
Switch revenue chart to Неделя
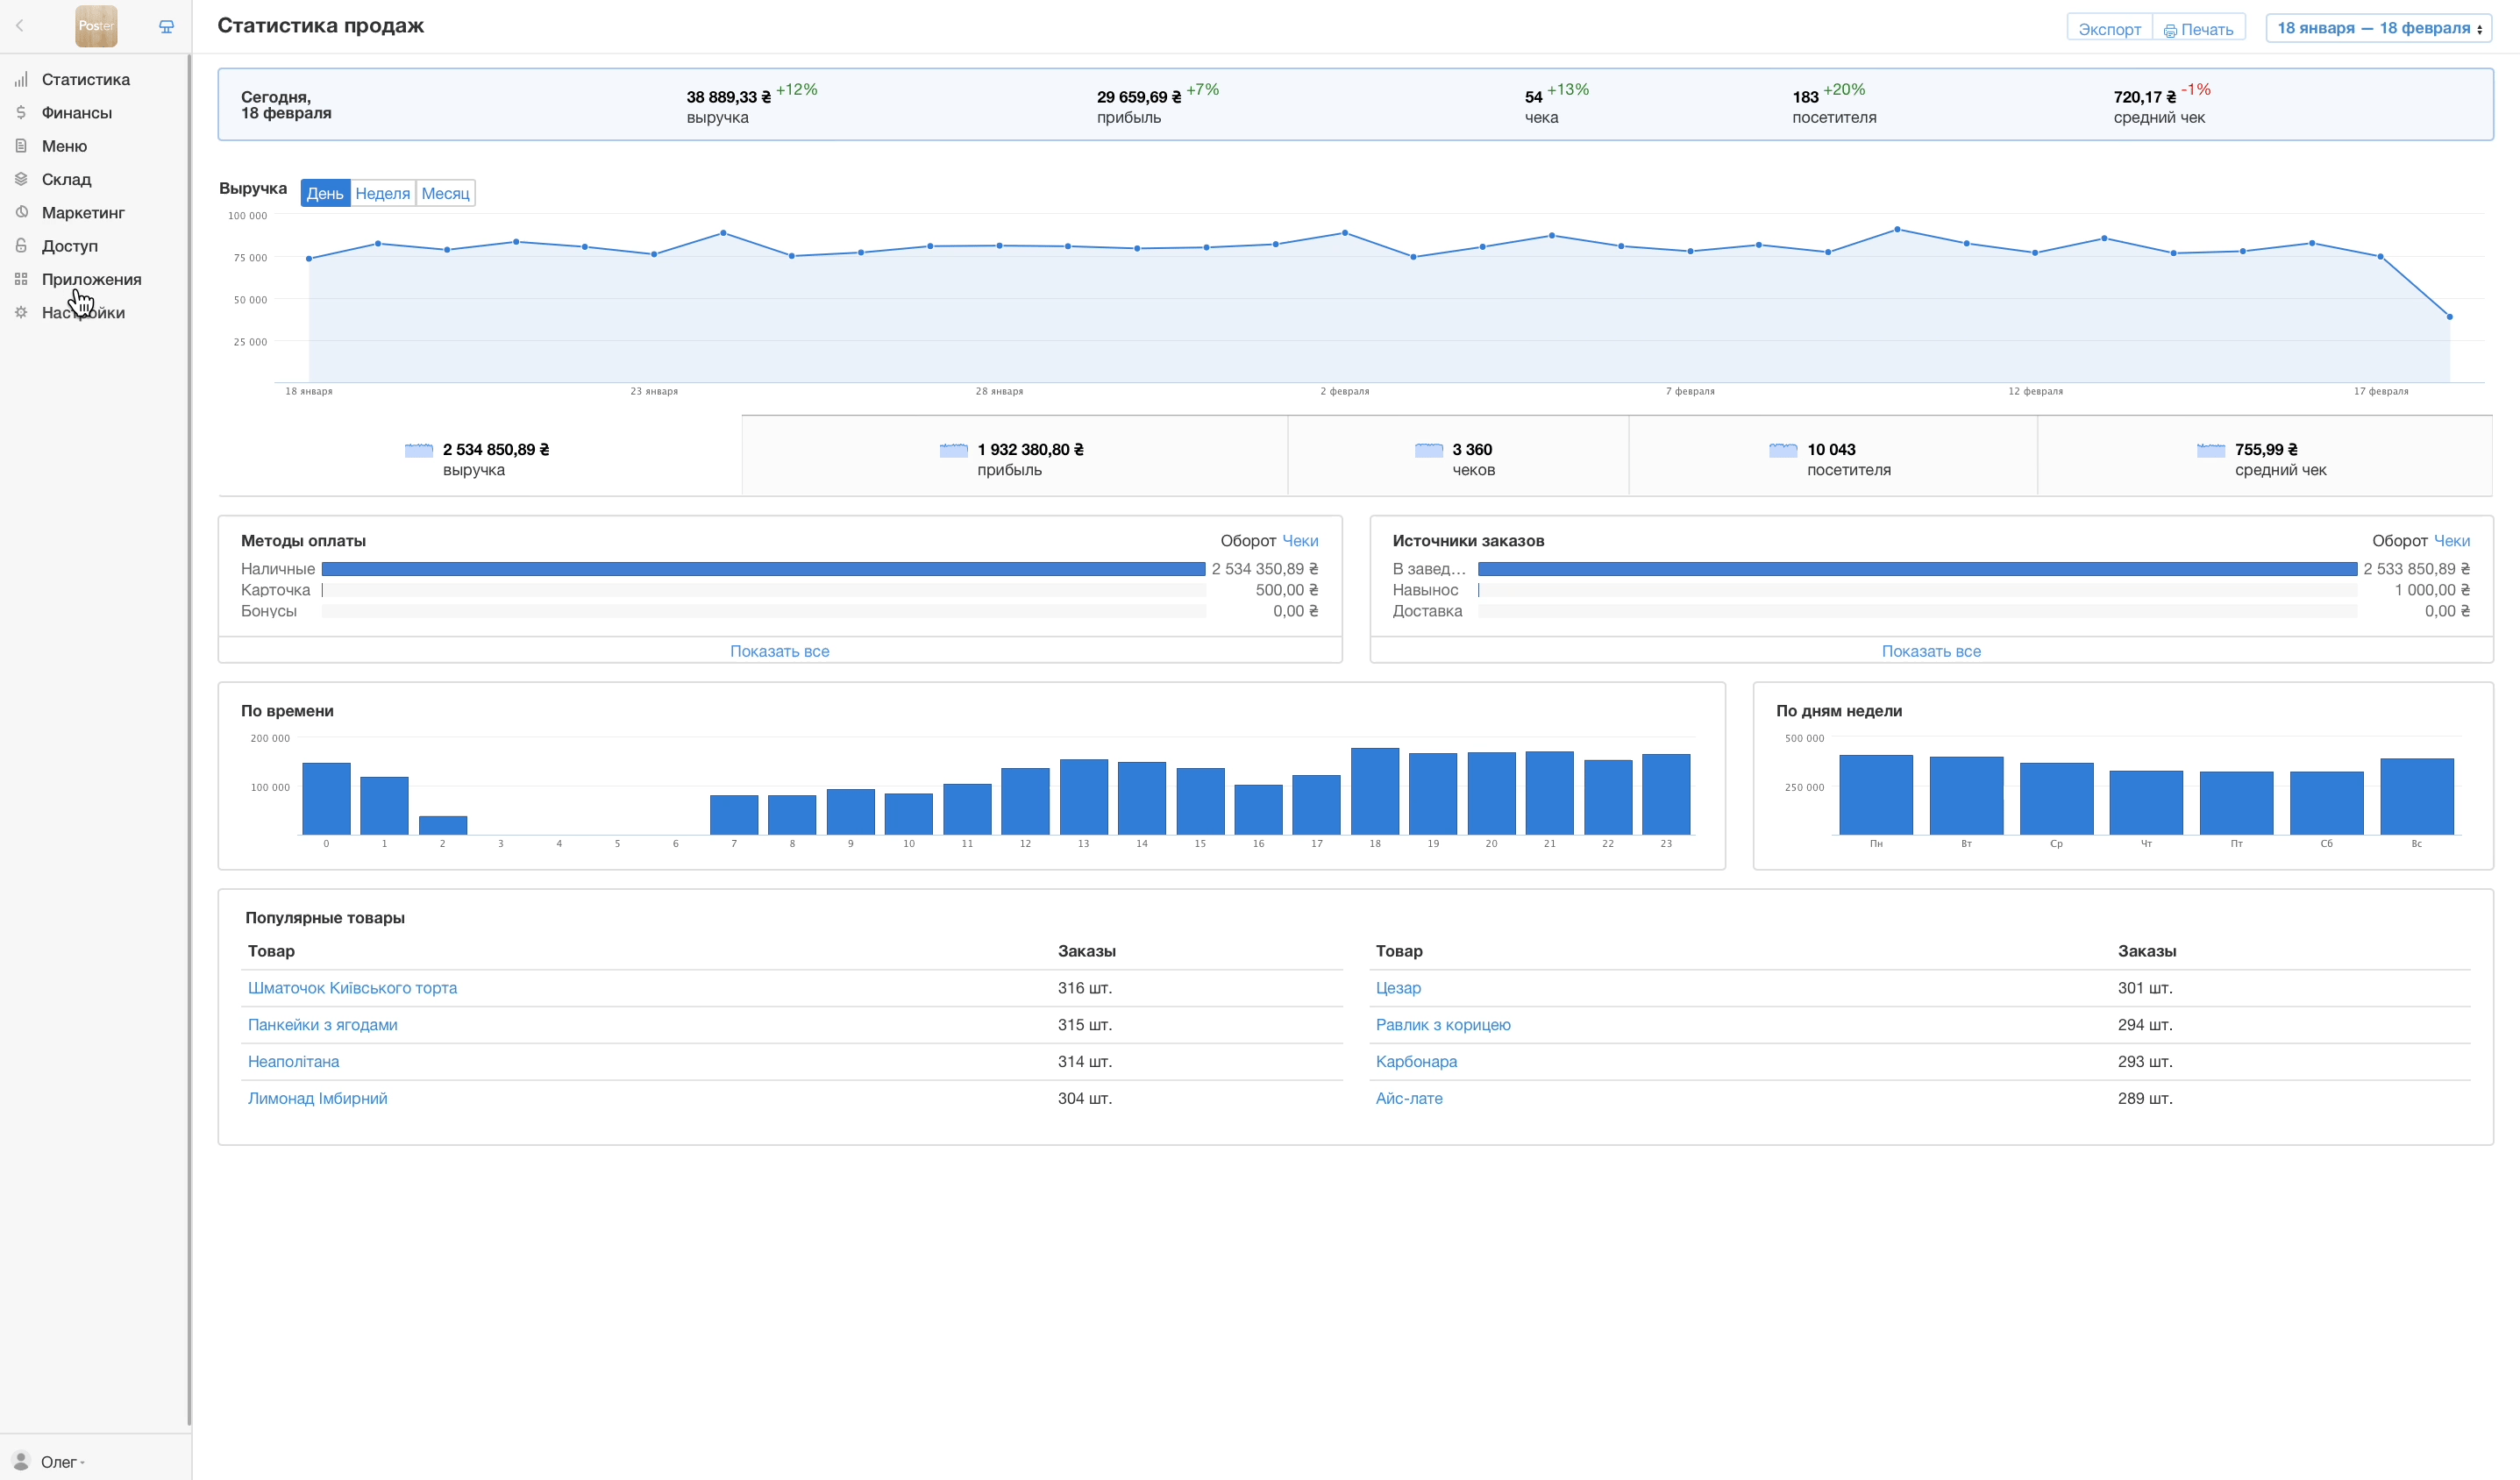pos(382,193)
